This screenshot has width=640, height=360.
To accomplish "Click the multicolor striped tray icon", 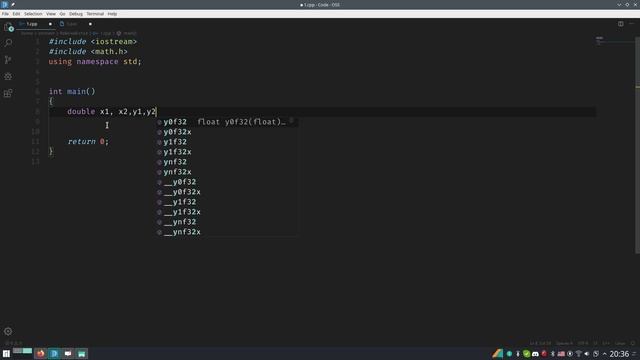I will 497,353.
